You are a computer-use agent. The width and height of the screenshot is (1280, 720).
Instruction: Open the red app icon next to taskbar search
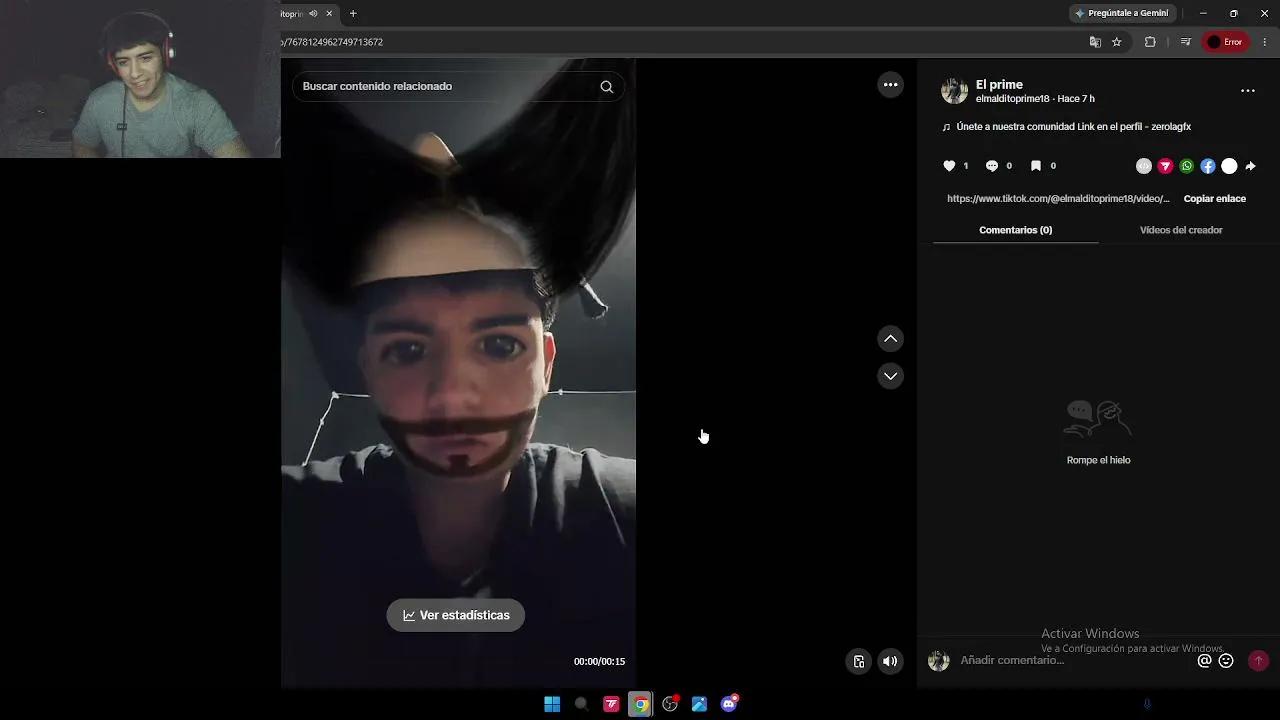coord(611,704)
